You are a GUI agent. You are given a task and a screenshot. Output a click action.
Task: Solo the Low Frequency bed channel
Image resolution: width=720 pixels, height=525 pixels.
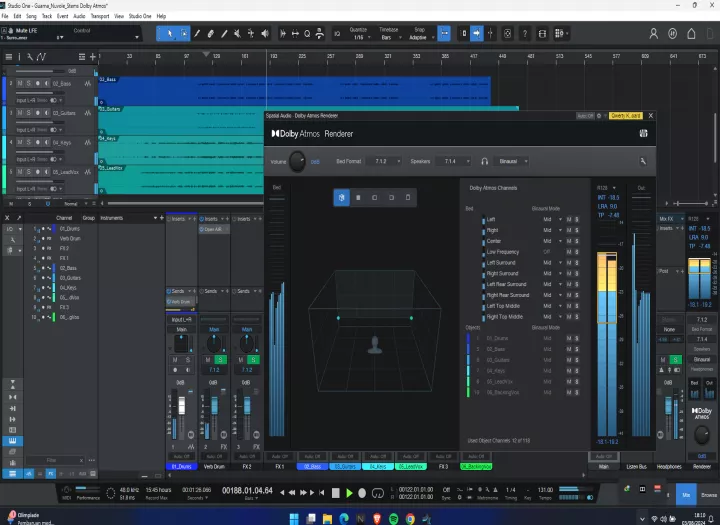pyautogui.click(x=577, y=252)
